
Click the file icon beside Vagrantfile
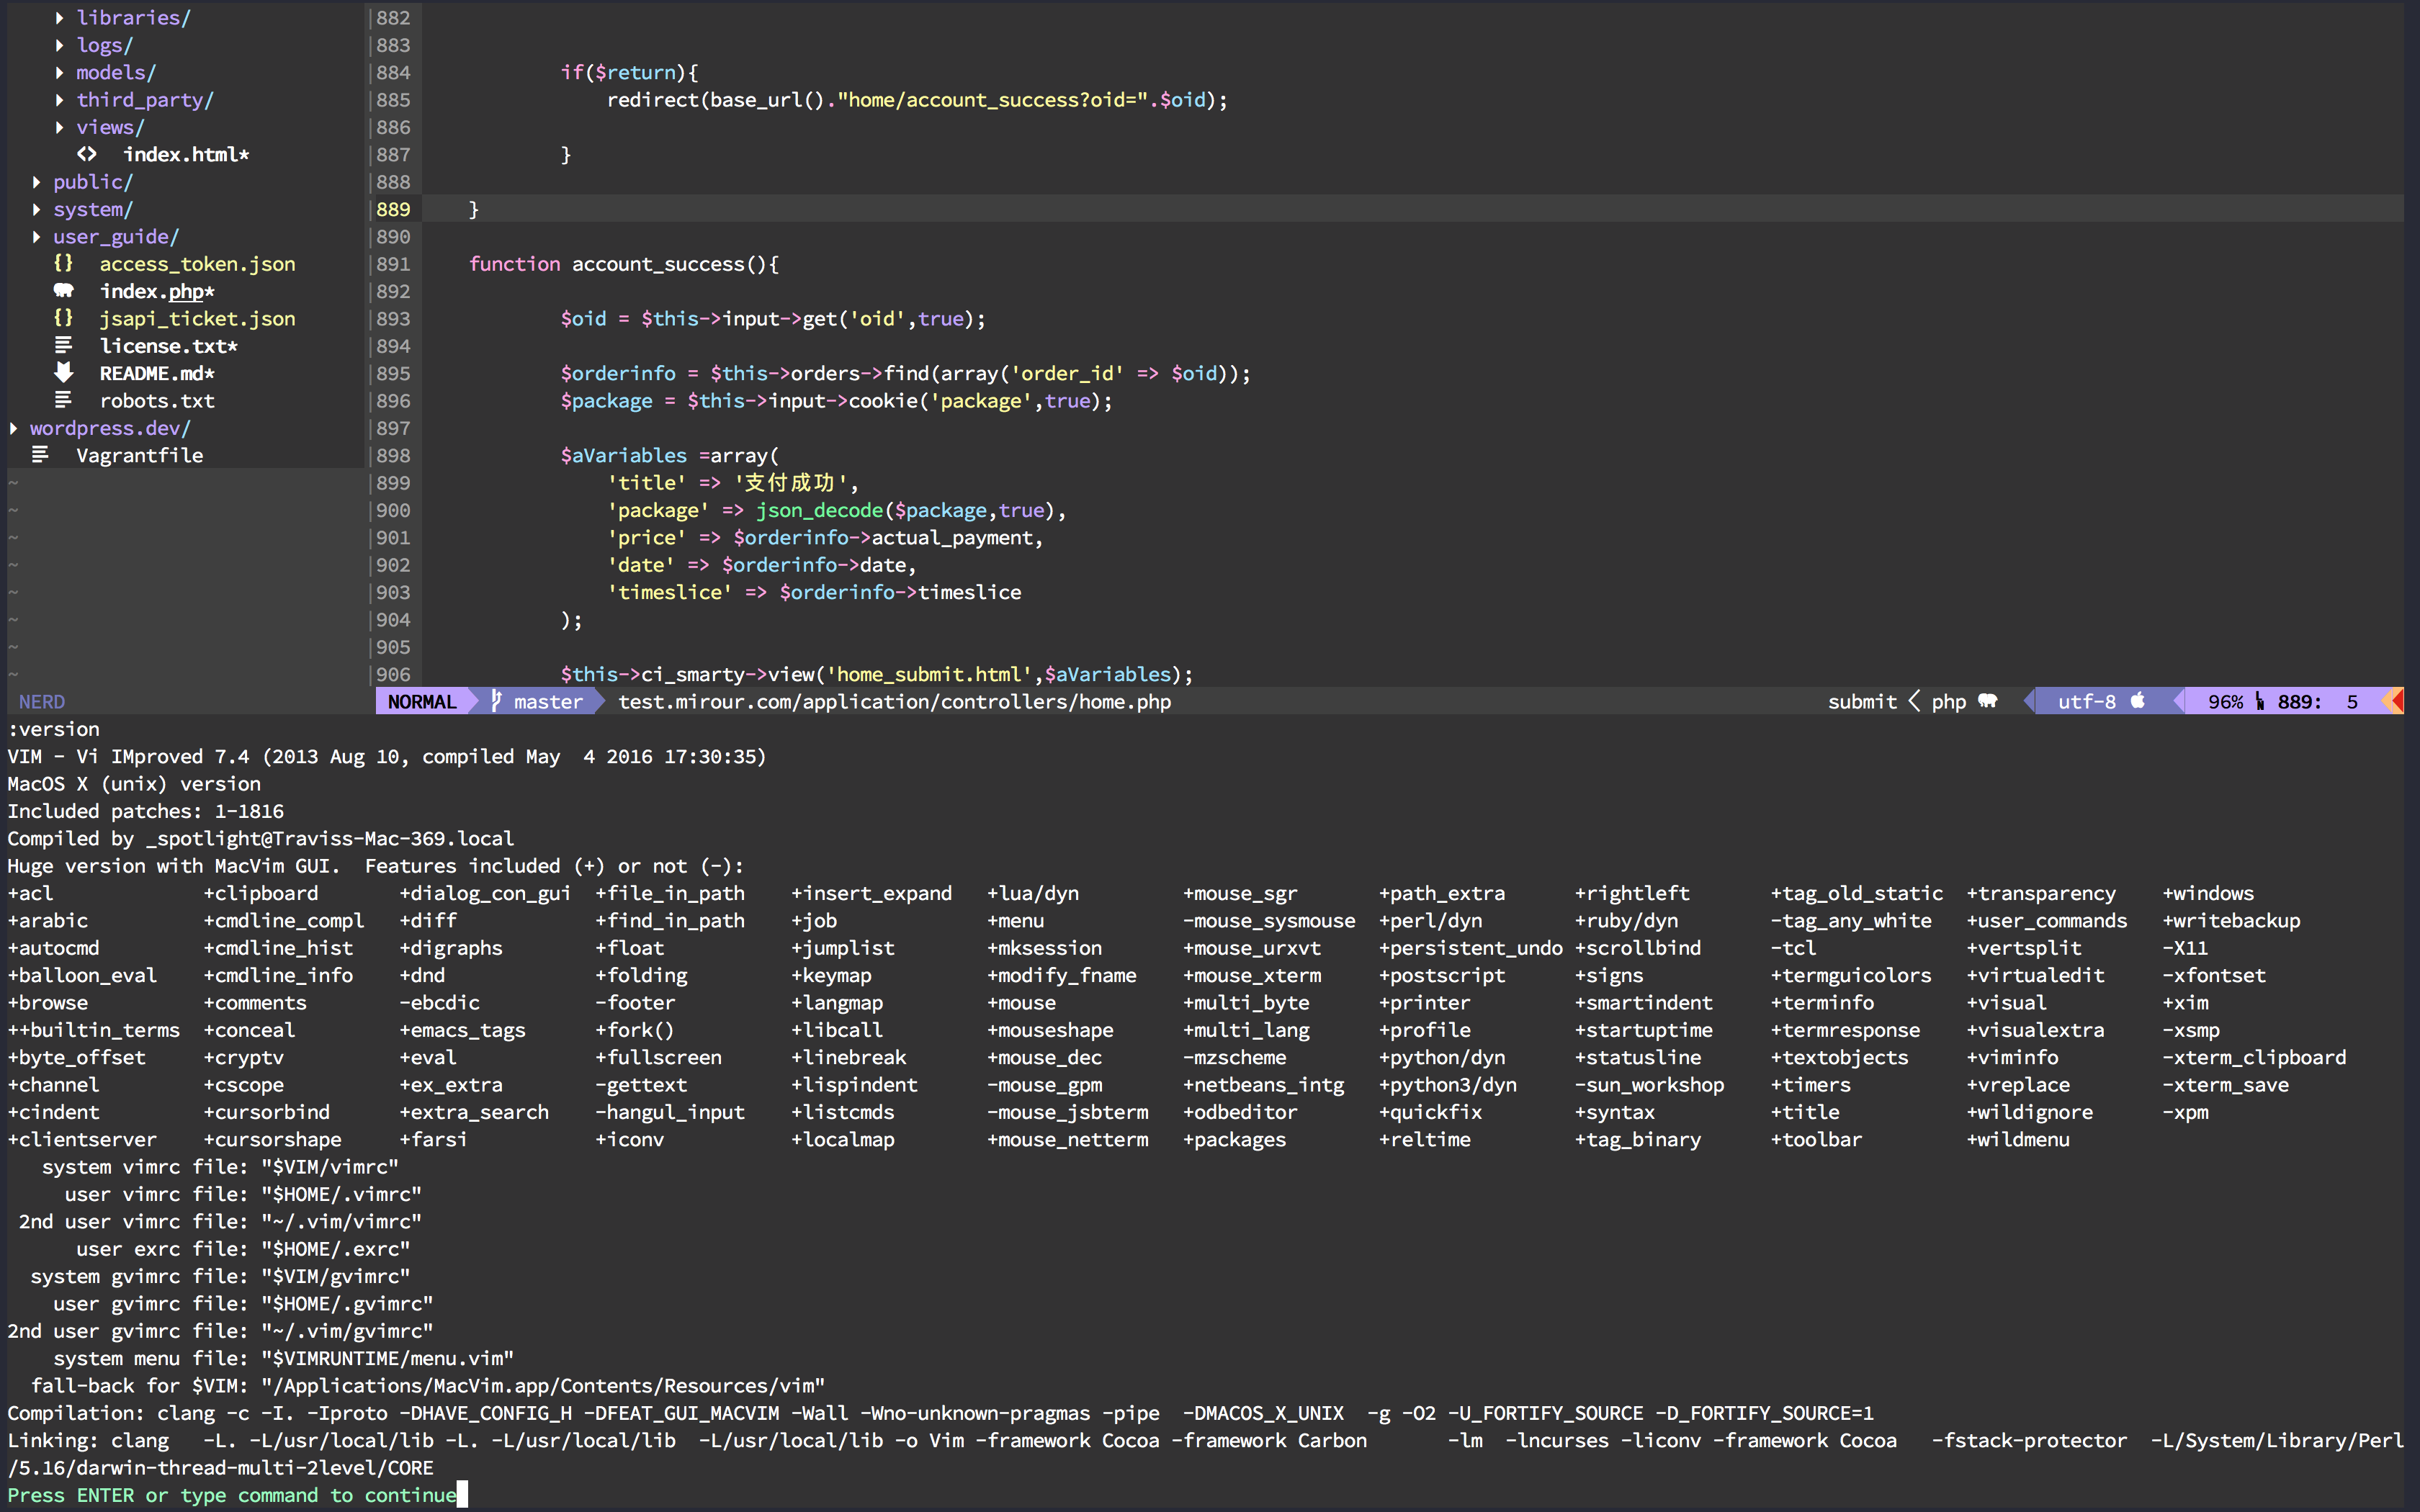41,455
